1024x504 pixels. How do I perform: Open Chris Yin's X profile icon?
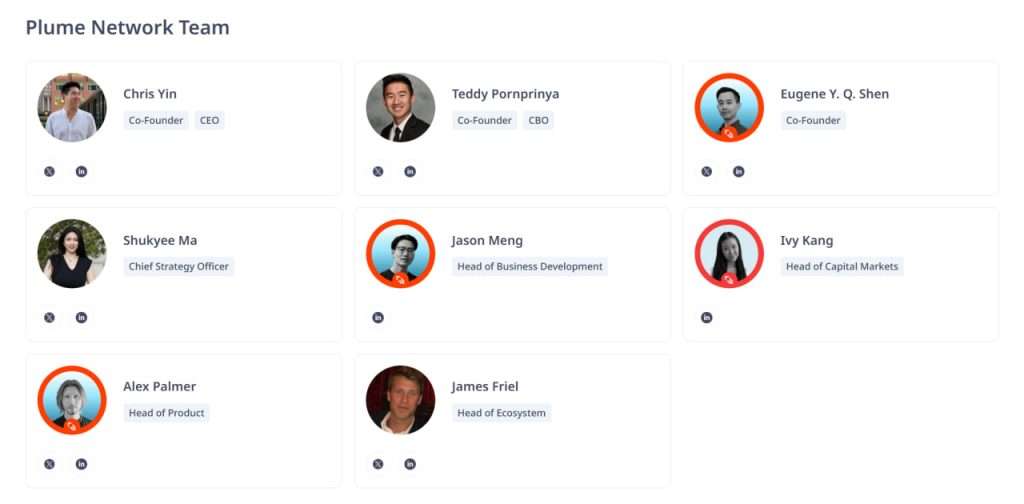point(49,171)
